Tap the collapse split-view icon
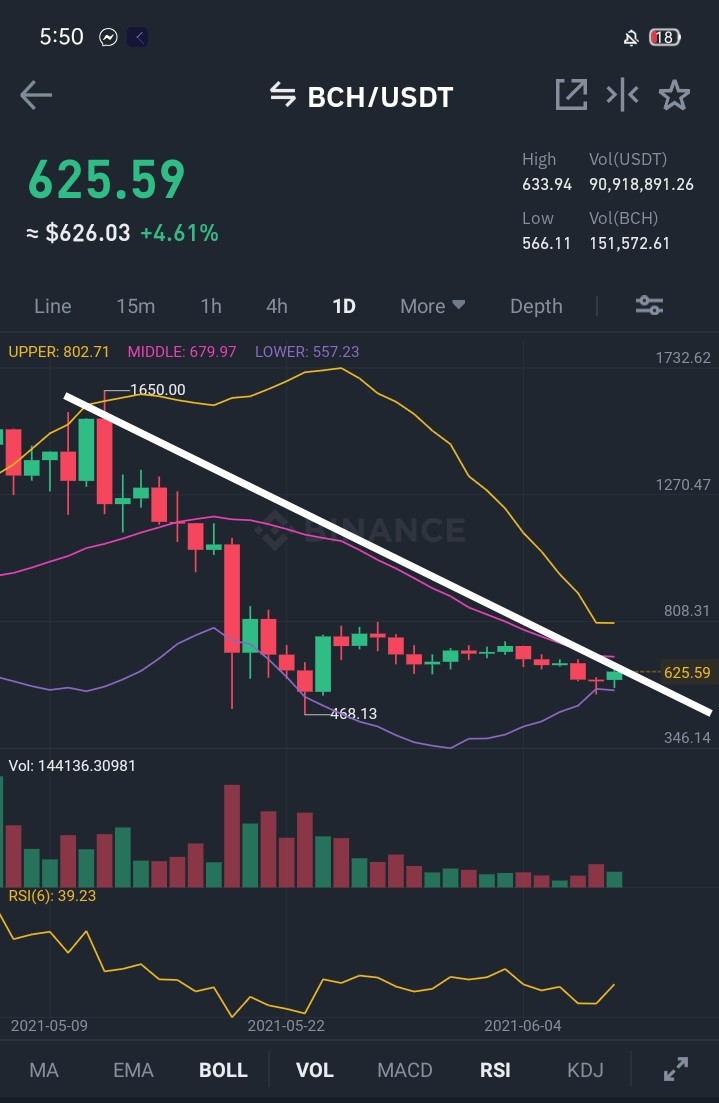 click(x=623, y=95)
